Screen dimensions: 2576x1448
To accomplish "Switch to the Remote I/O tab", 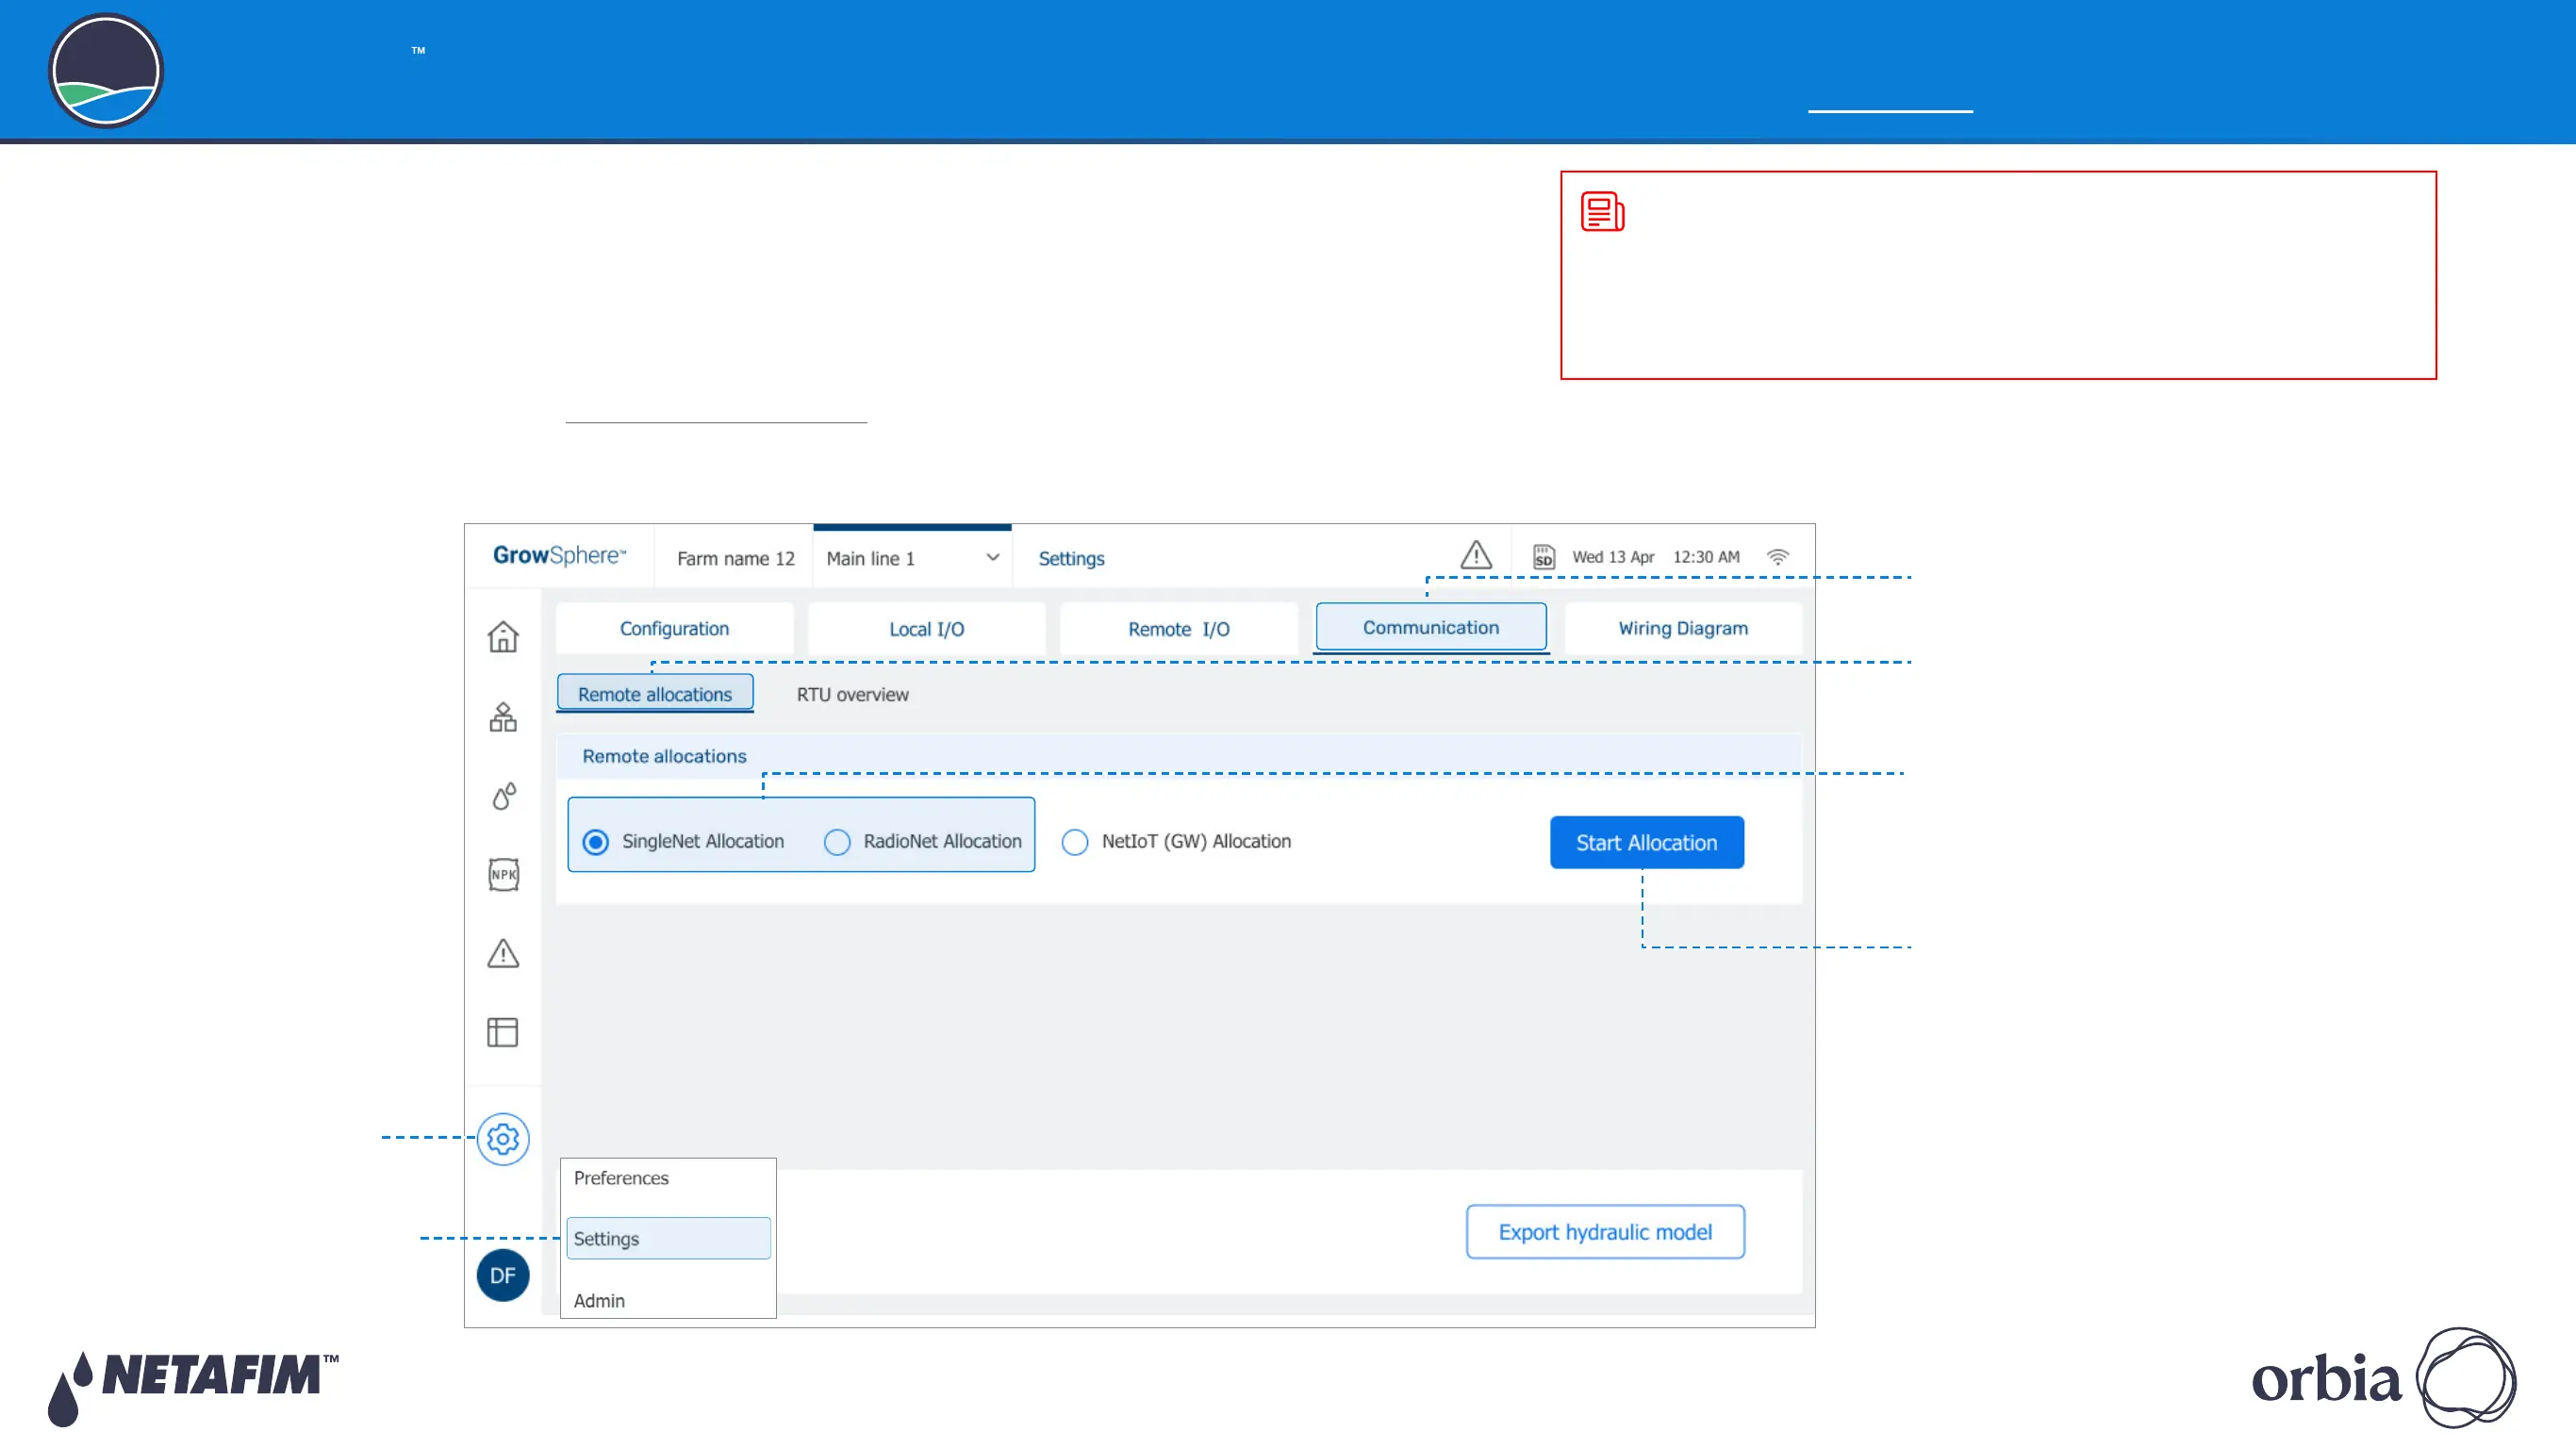I will coord(1179,629).
